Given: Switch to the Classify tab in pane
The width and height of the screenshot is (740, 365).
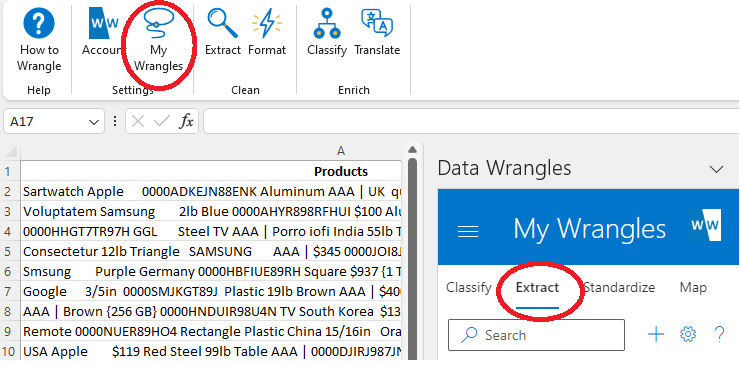Looking at the screenshot, I should [469, 288].
